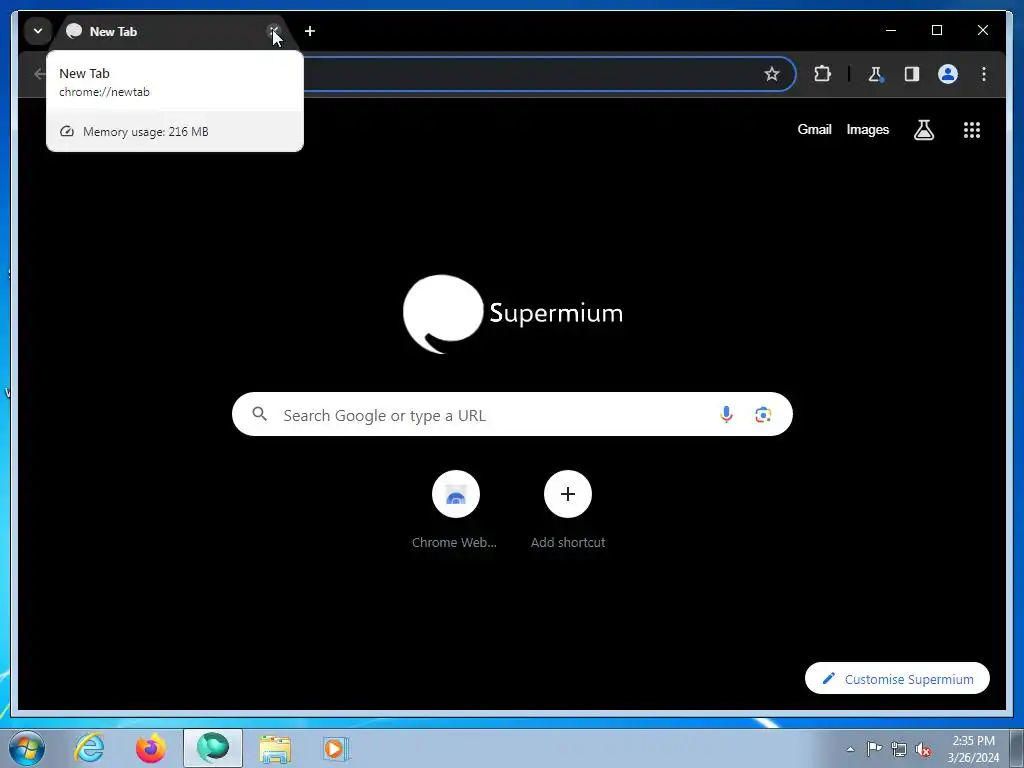Click Customise Supermium button
Image resolution: width=1024 pixels, height=768 pixels.
(x=897, y=679)
